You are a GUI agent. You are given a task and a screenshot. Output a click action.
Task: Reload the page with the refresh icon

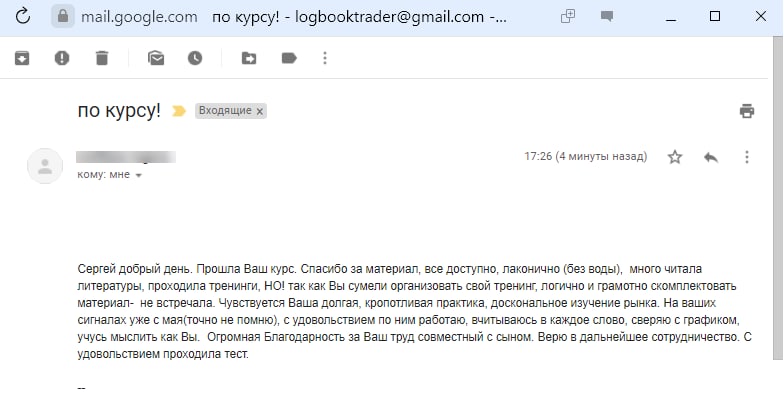pyautogui.click(x=23, y=16)
